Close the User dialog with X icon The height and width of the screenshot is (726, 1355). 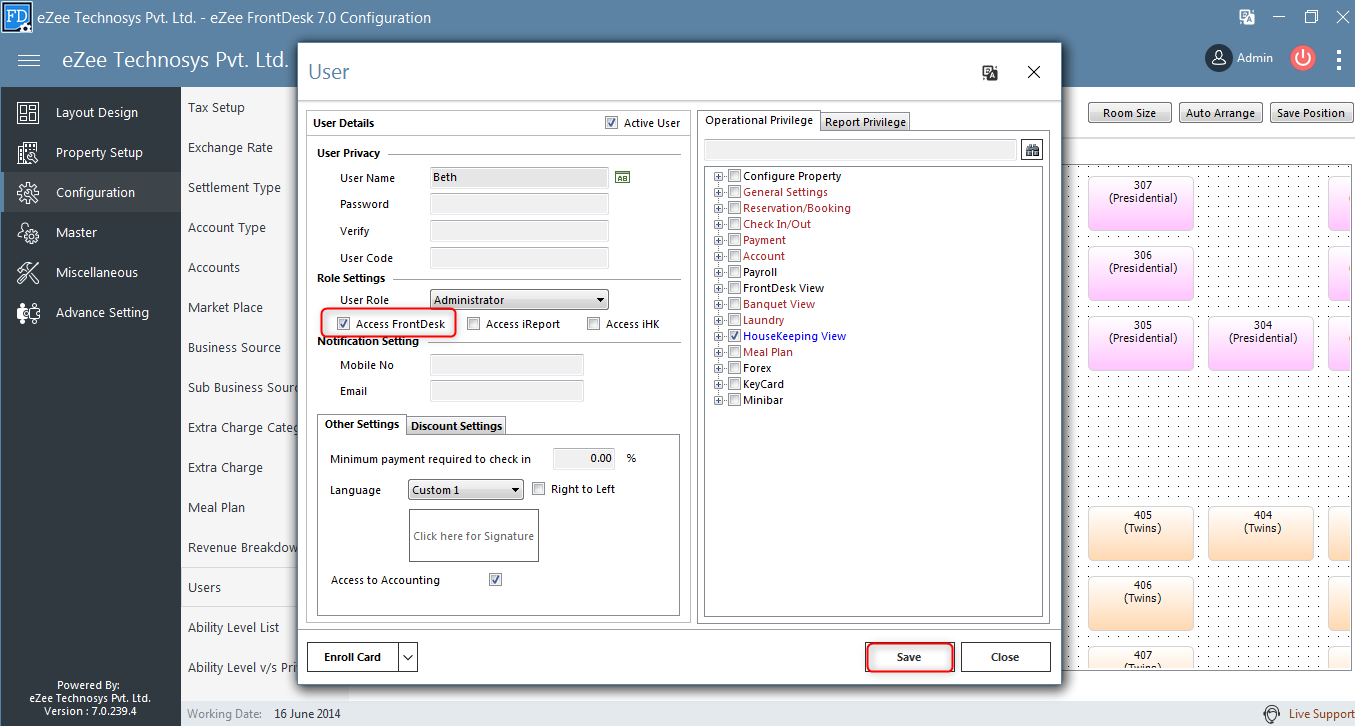pos(1034,72)
